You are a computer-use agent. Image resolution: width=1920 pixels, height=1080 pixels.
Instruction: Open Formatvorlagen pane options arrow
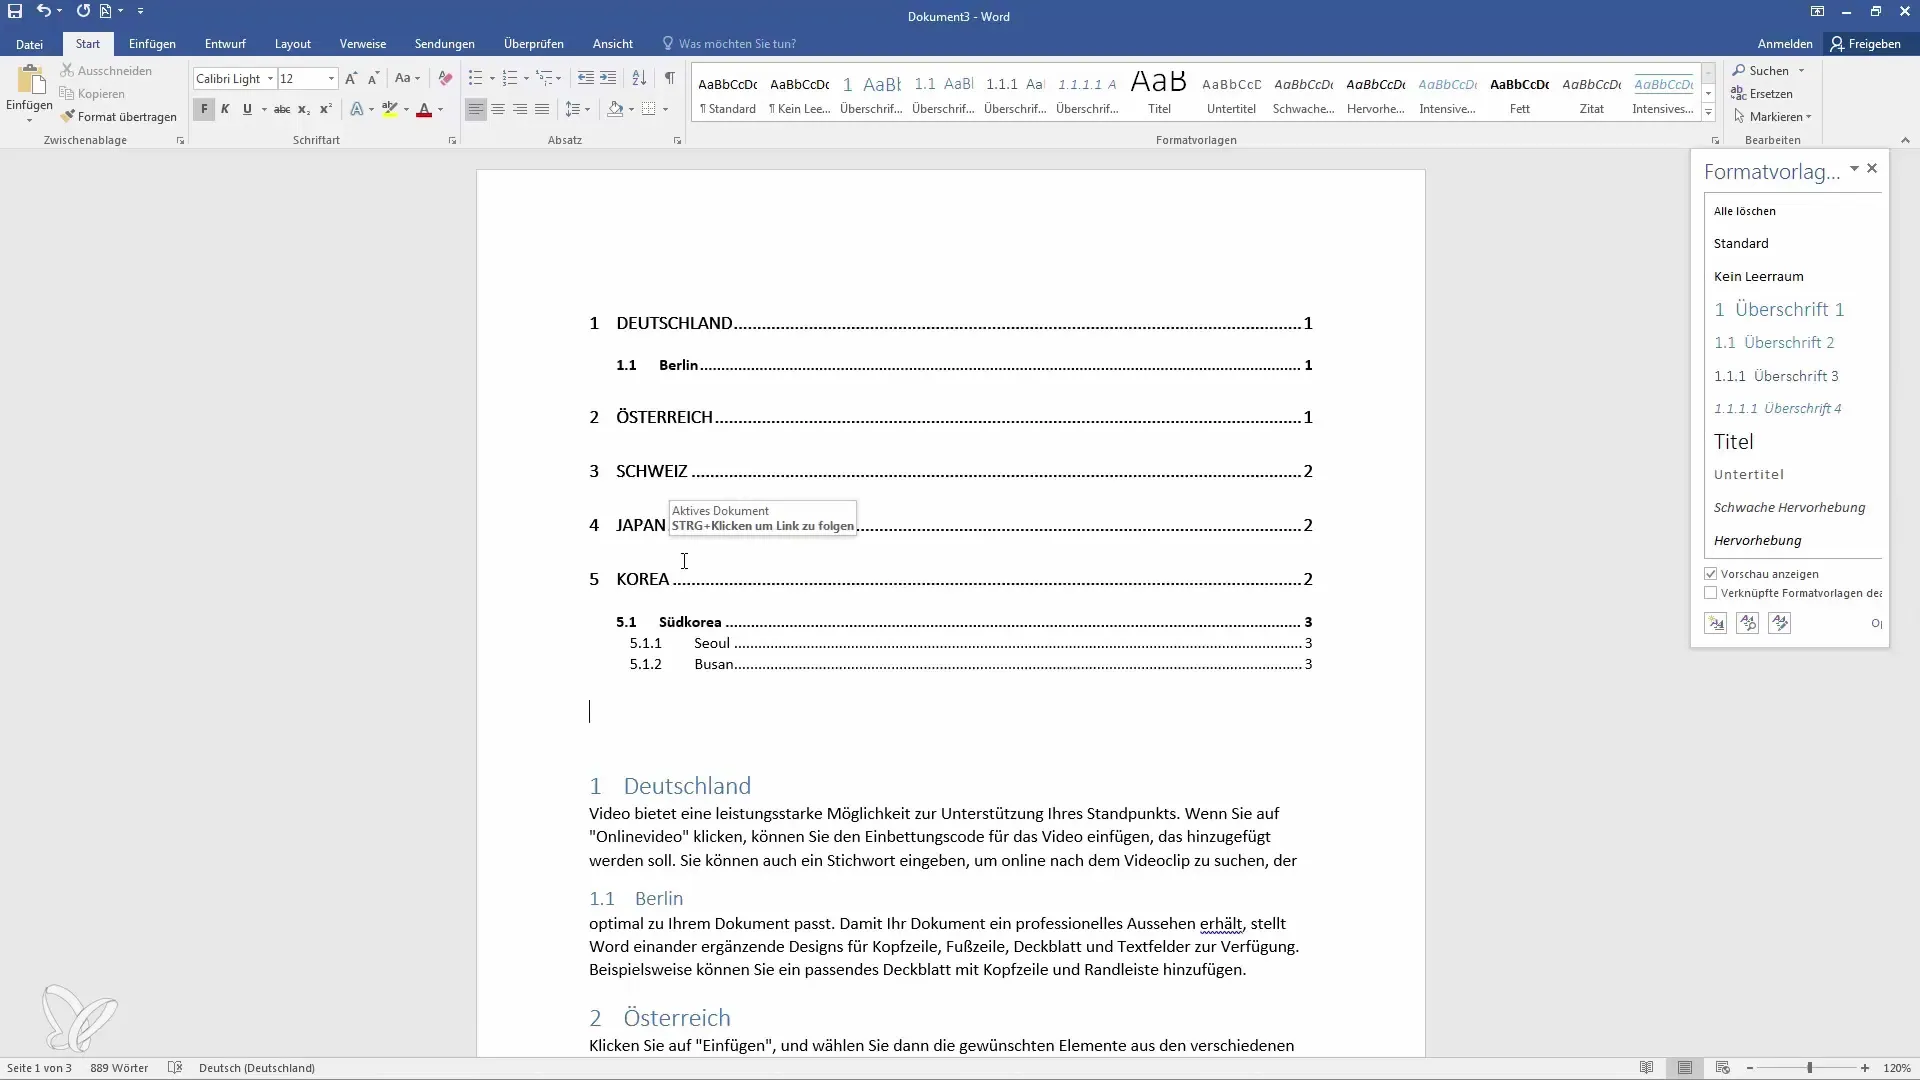(1854, 169)
